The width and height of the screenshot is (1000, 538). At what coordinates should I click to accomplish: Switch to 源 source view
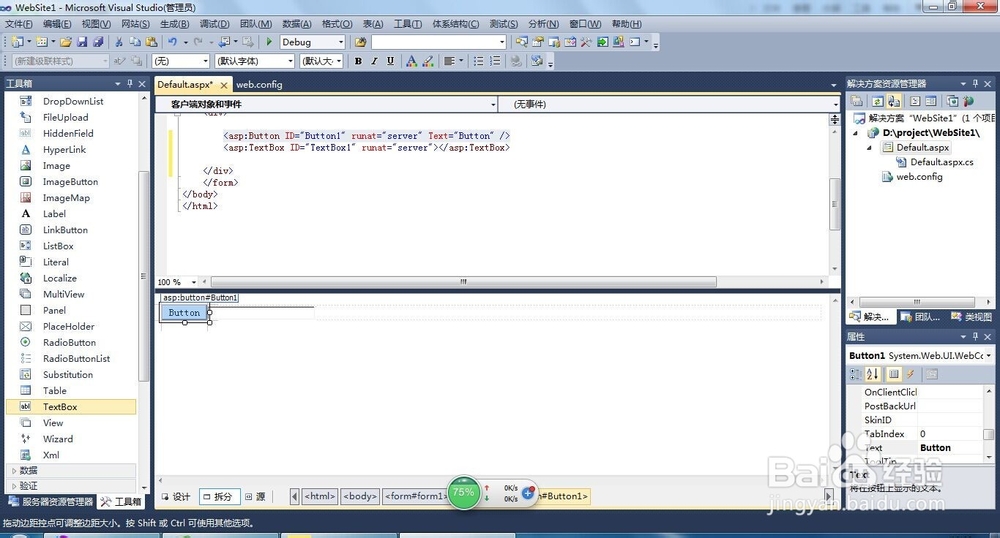coord(255,497)
